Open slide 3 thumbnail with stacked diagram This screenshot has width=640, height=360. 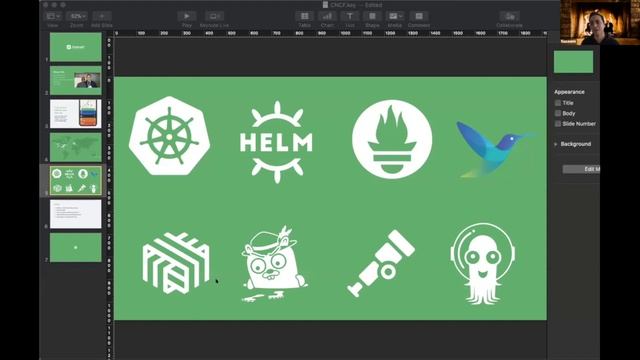(x=76, y=114)
